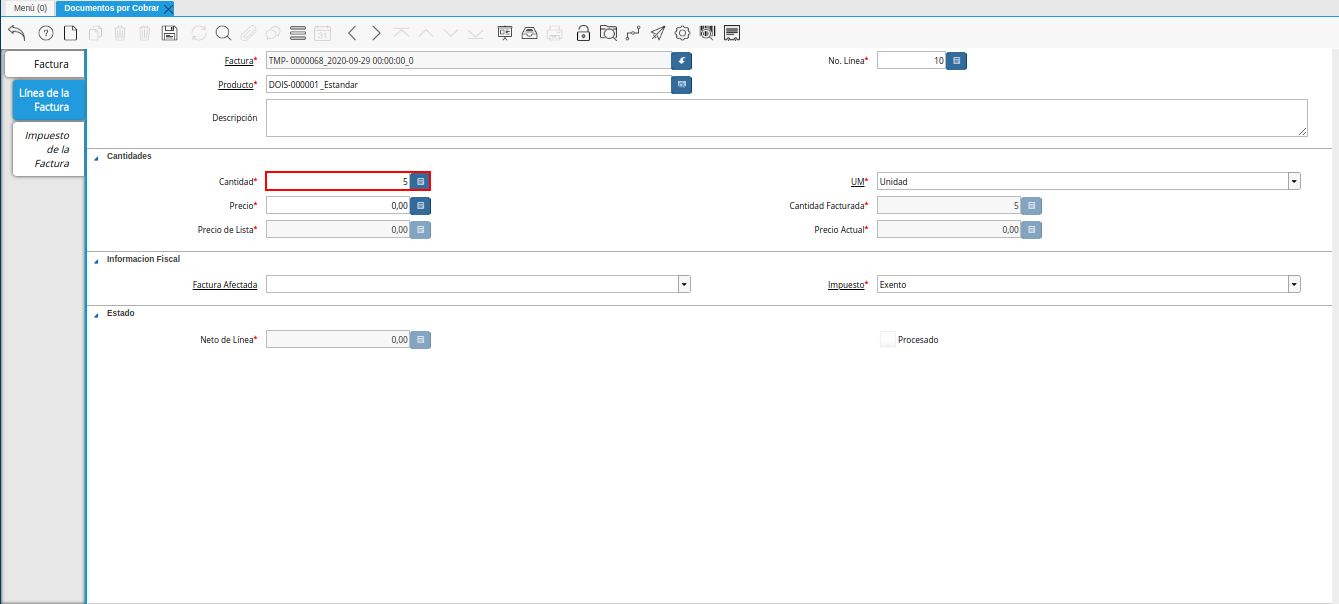Image resolution: width=1339 pixels, height=604 pixels.
Task: Click the magnifier find record icon
Action: click(x=223, y=33)
